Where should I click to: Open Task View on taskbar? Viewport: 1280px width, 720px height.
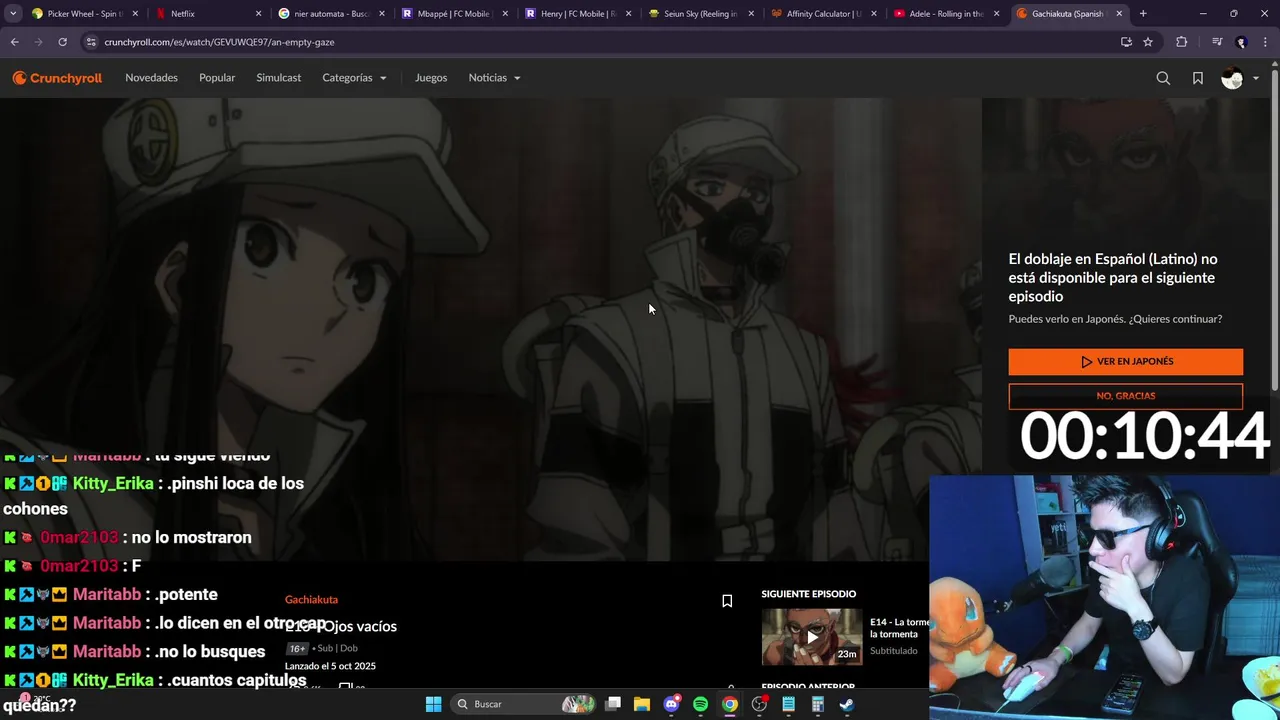tap(613, 704)
